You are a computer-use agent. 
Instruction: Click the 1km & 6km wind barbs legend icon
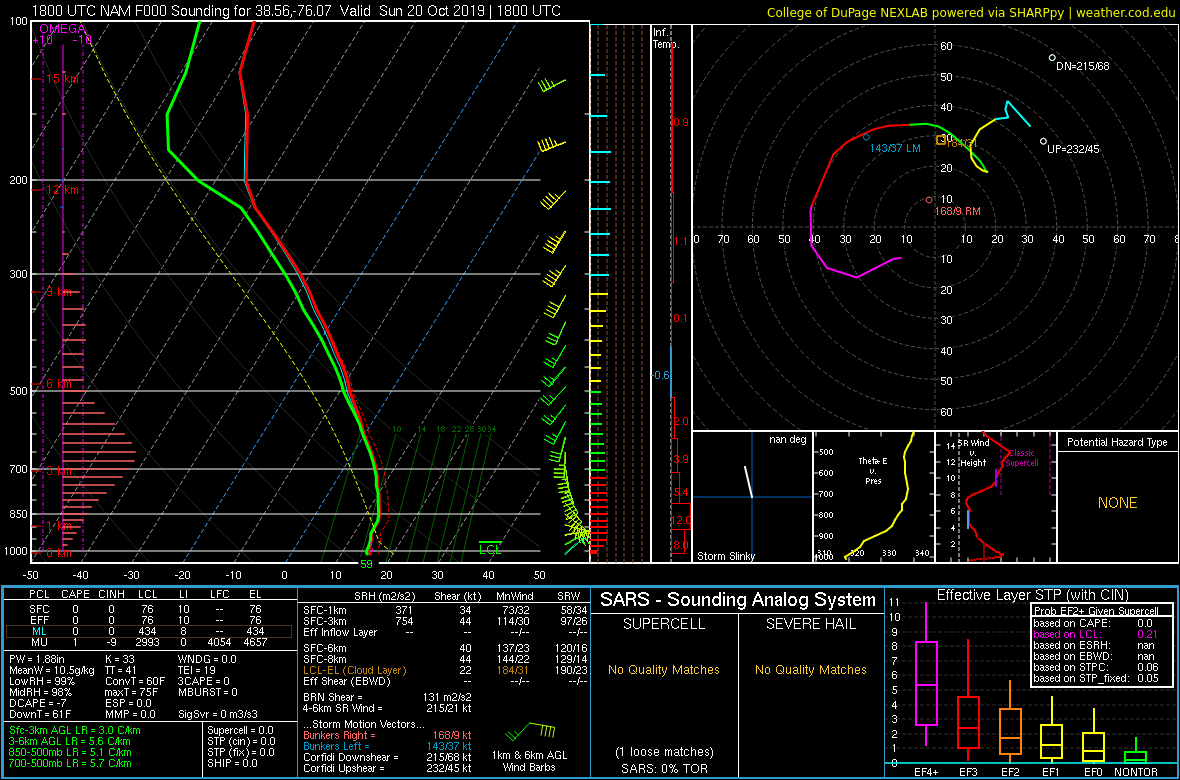[531, 731]
